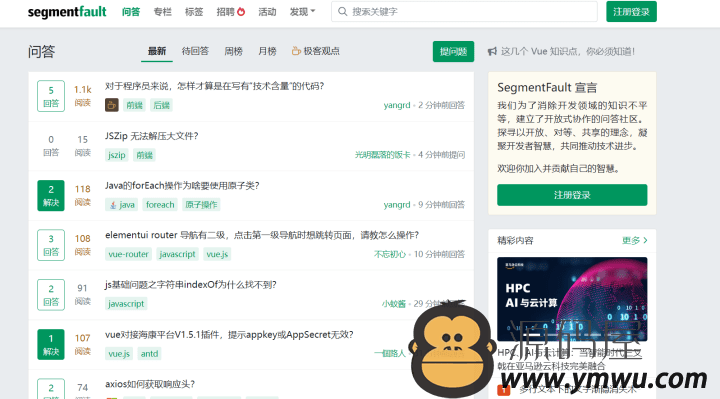Expand 更多 in 精彩内容 panel
Viewport: 720px width, 399px height.
(635, 240)
